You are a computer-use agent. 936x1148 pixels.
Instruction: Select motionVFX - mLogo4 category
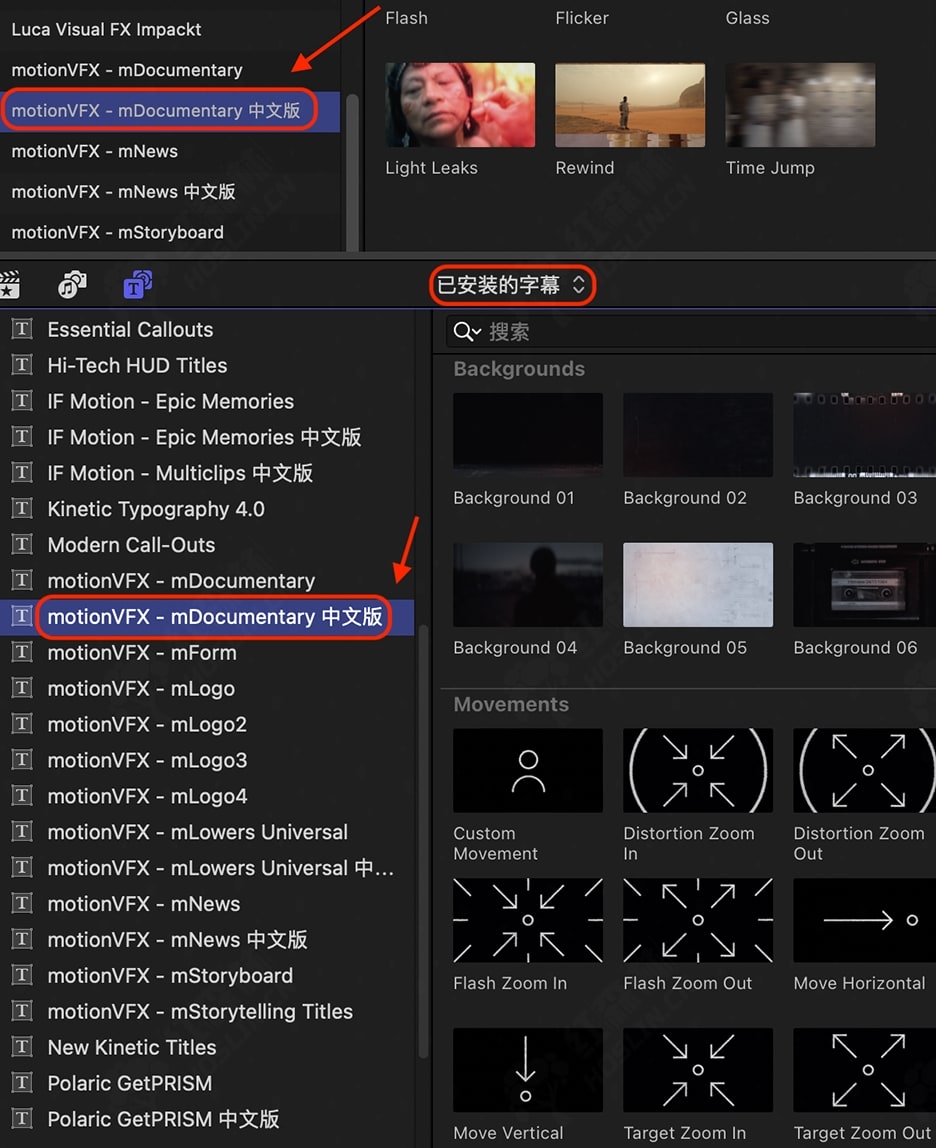coord(147,796)
